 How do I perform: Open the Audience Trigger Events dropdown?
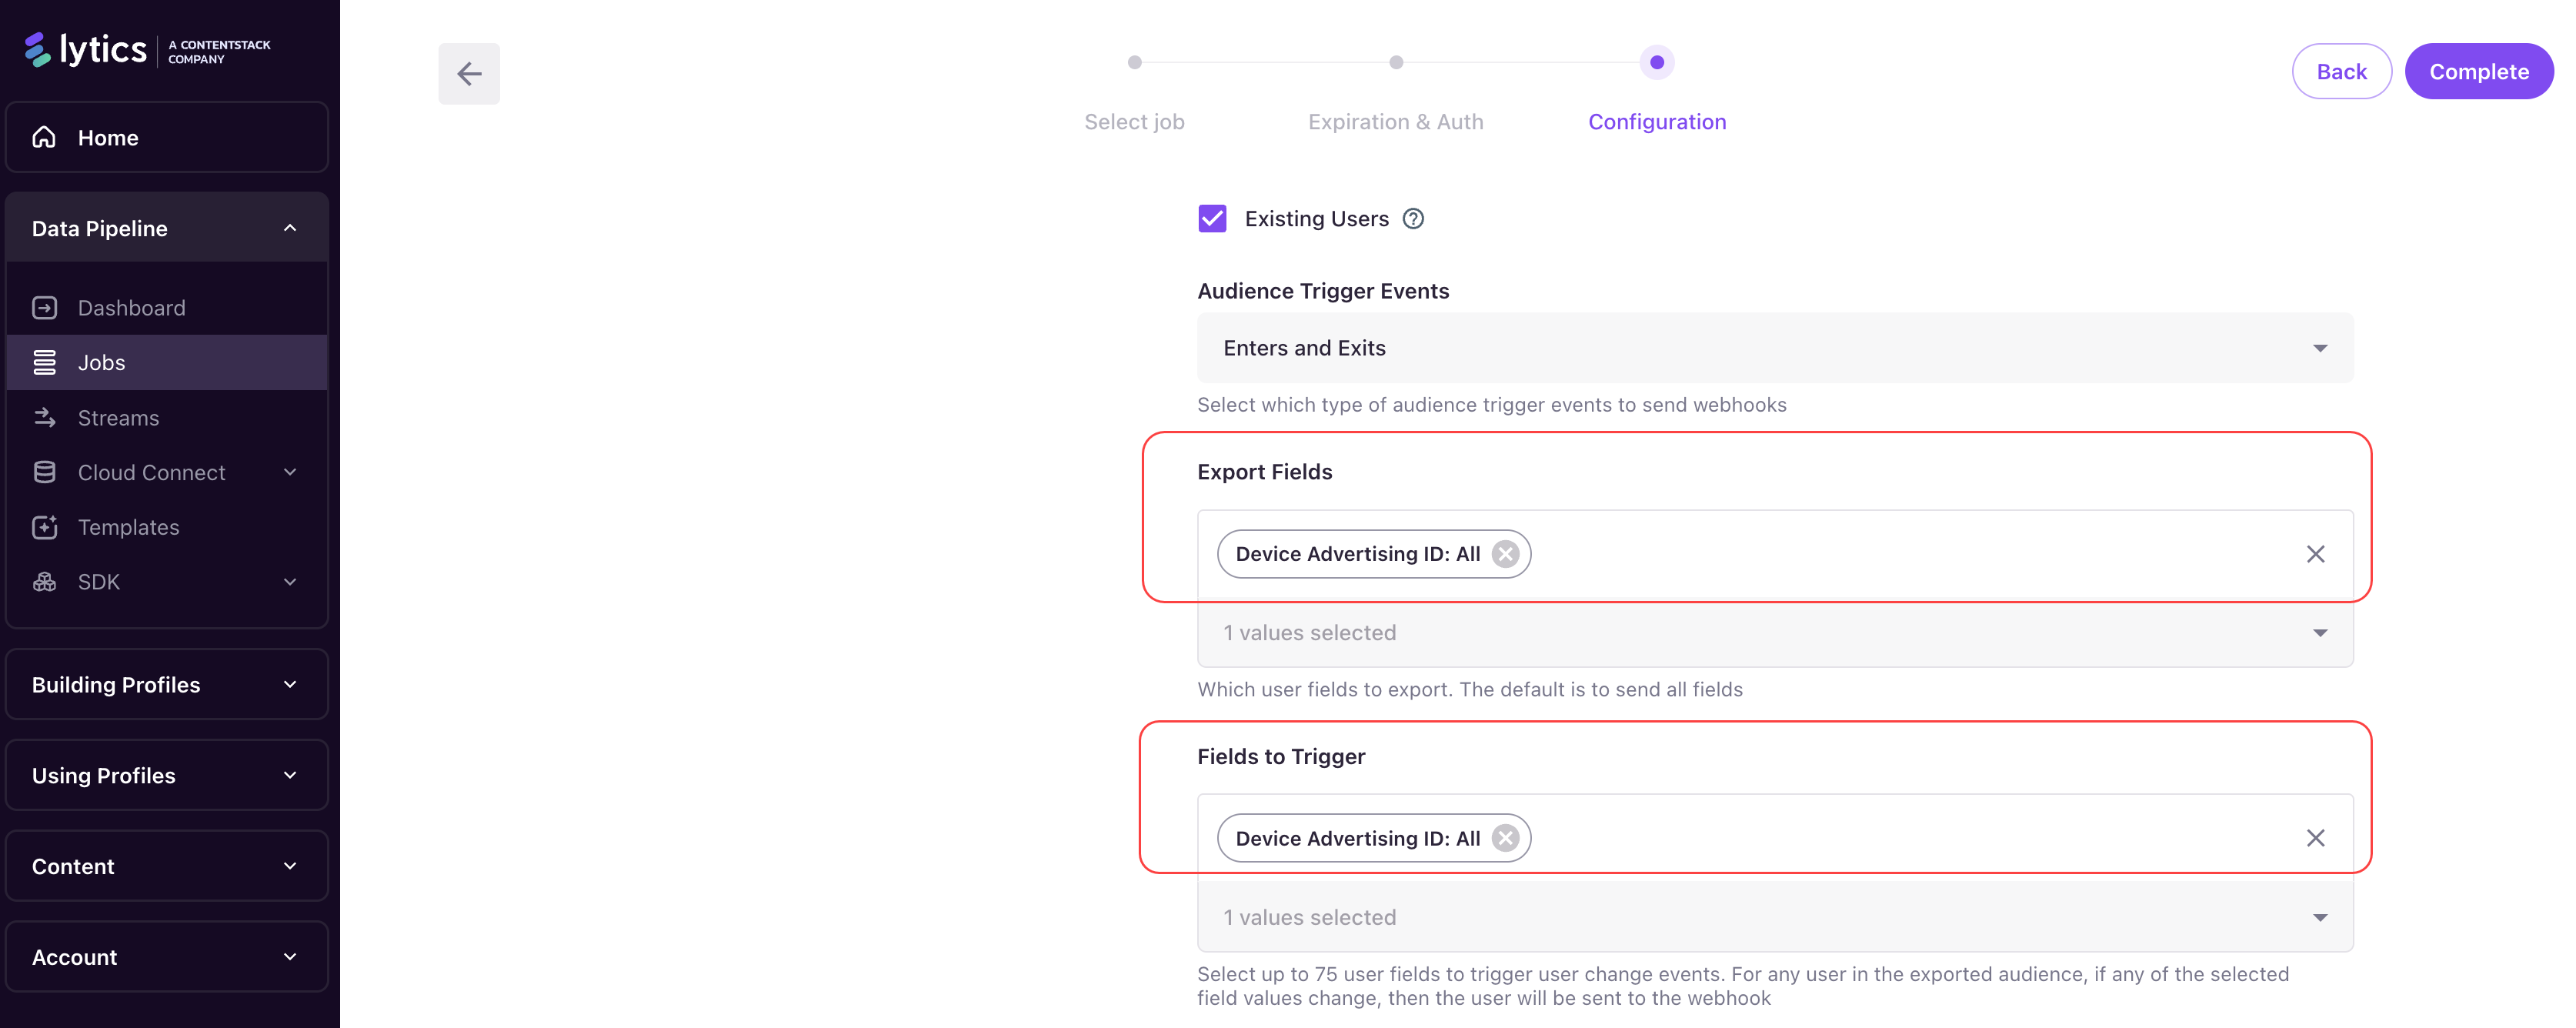[1774, 348]
